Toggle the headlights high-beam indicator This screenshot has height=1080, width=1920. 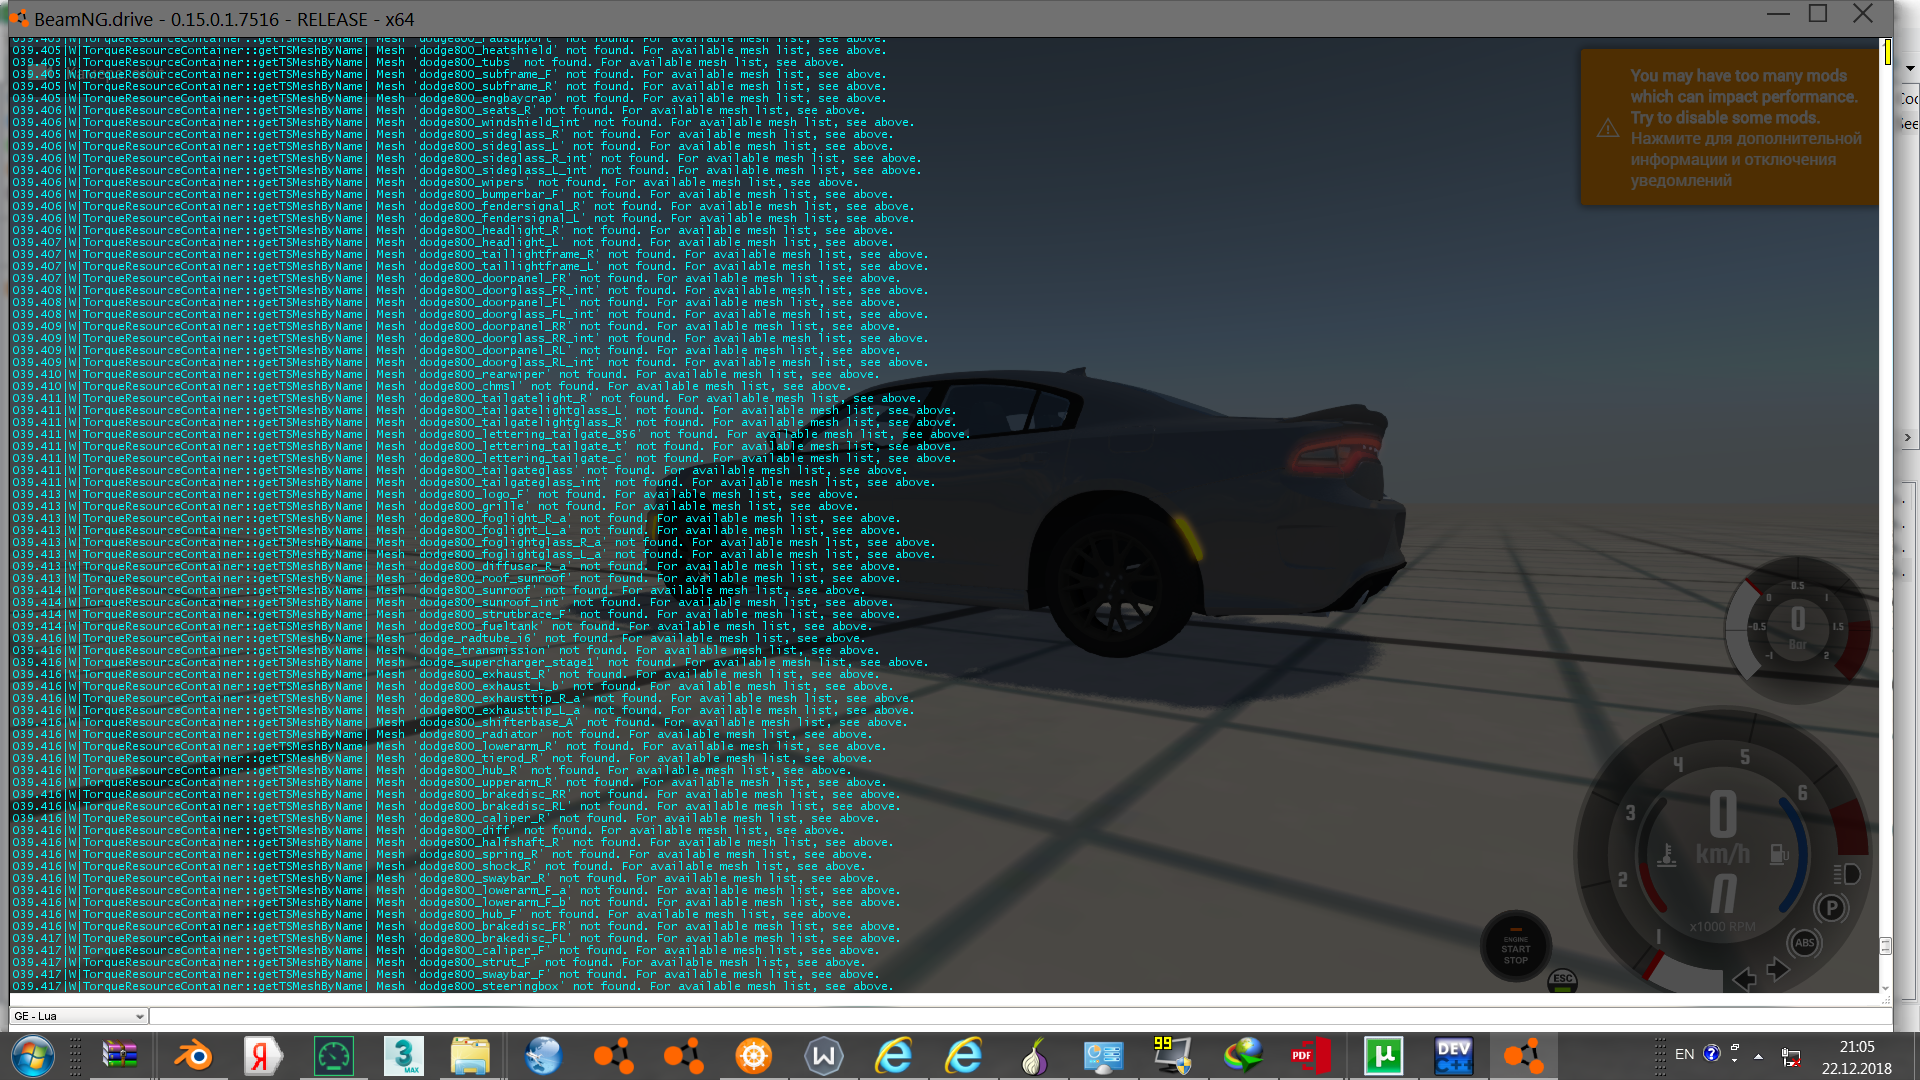(1846, 874)
